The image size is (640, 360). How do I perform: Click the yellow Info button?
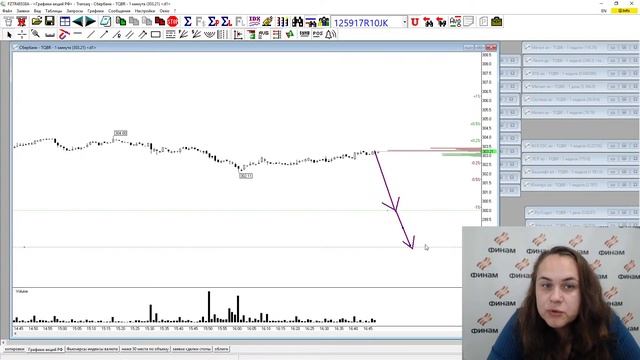pyautogui.click(x=624, y=11)
